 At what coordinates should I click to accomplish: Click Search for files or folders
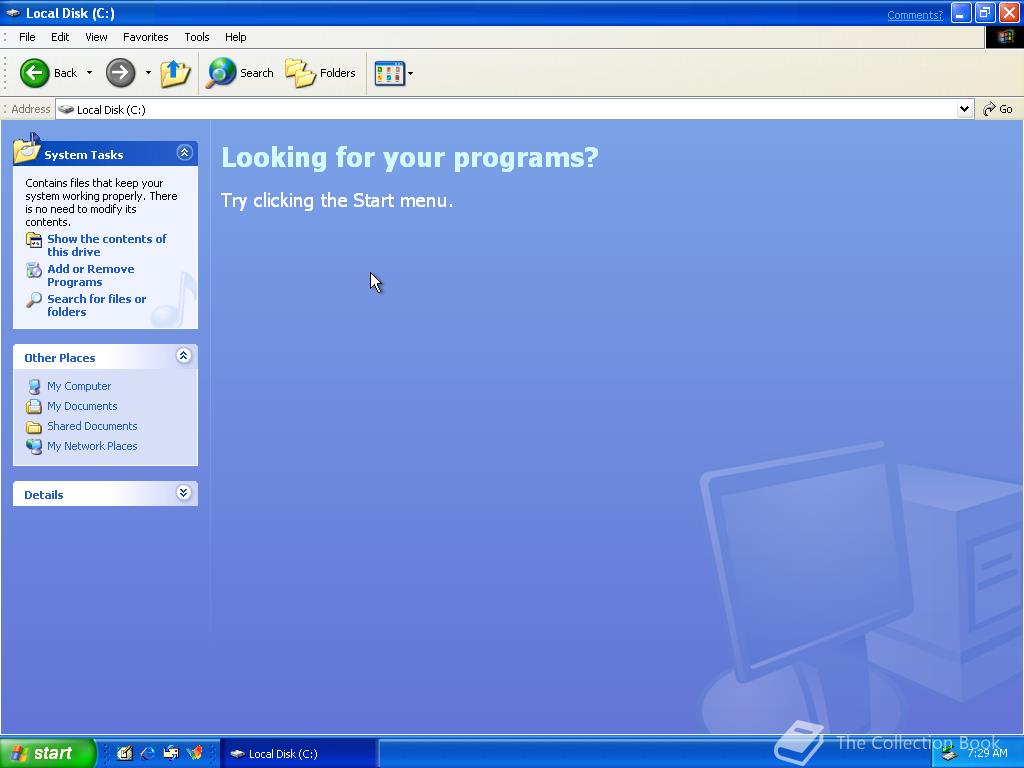click(x=97, y=305)
